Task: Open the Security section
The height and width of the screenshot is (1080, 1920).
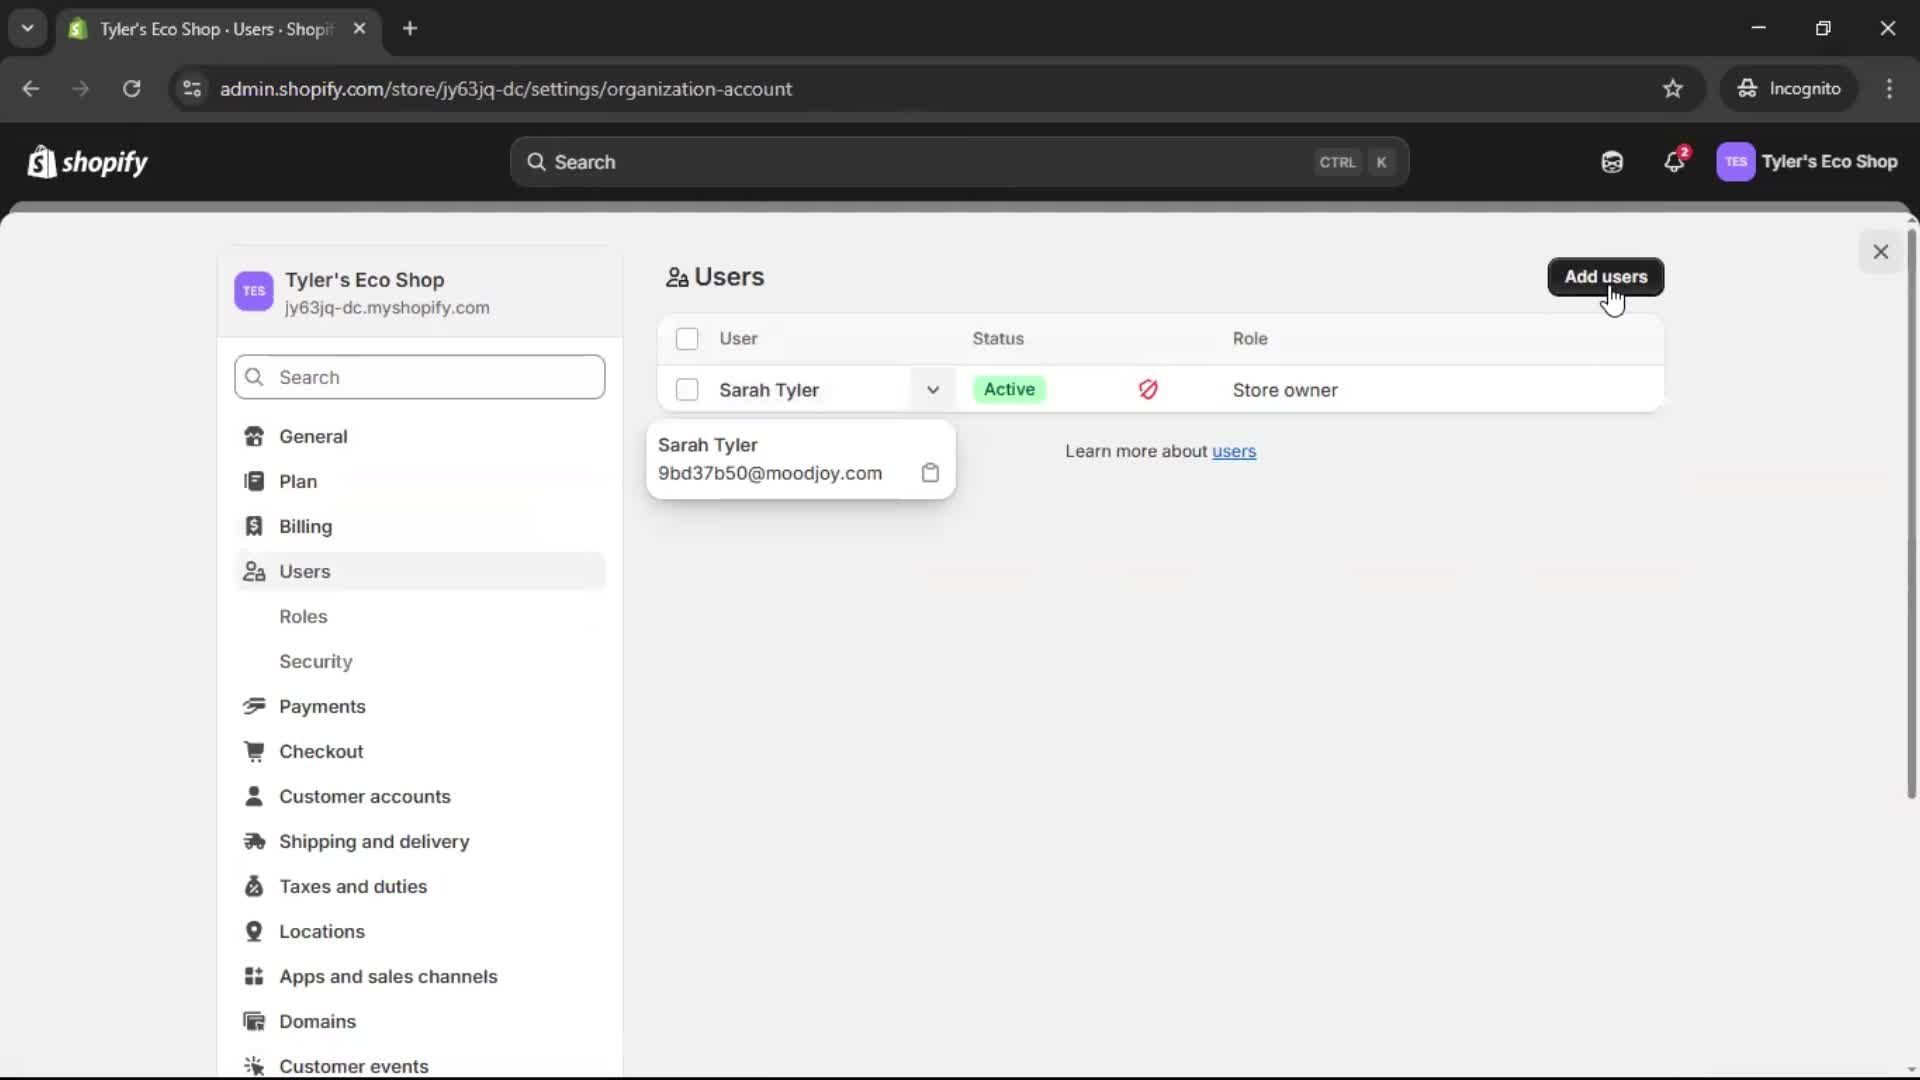Action: 315,661
